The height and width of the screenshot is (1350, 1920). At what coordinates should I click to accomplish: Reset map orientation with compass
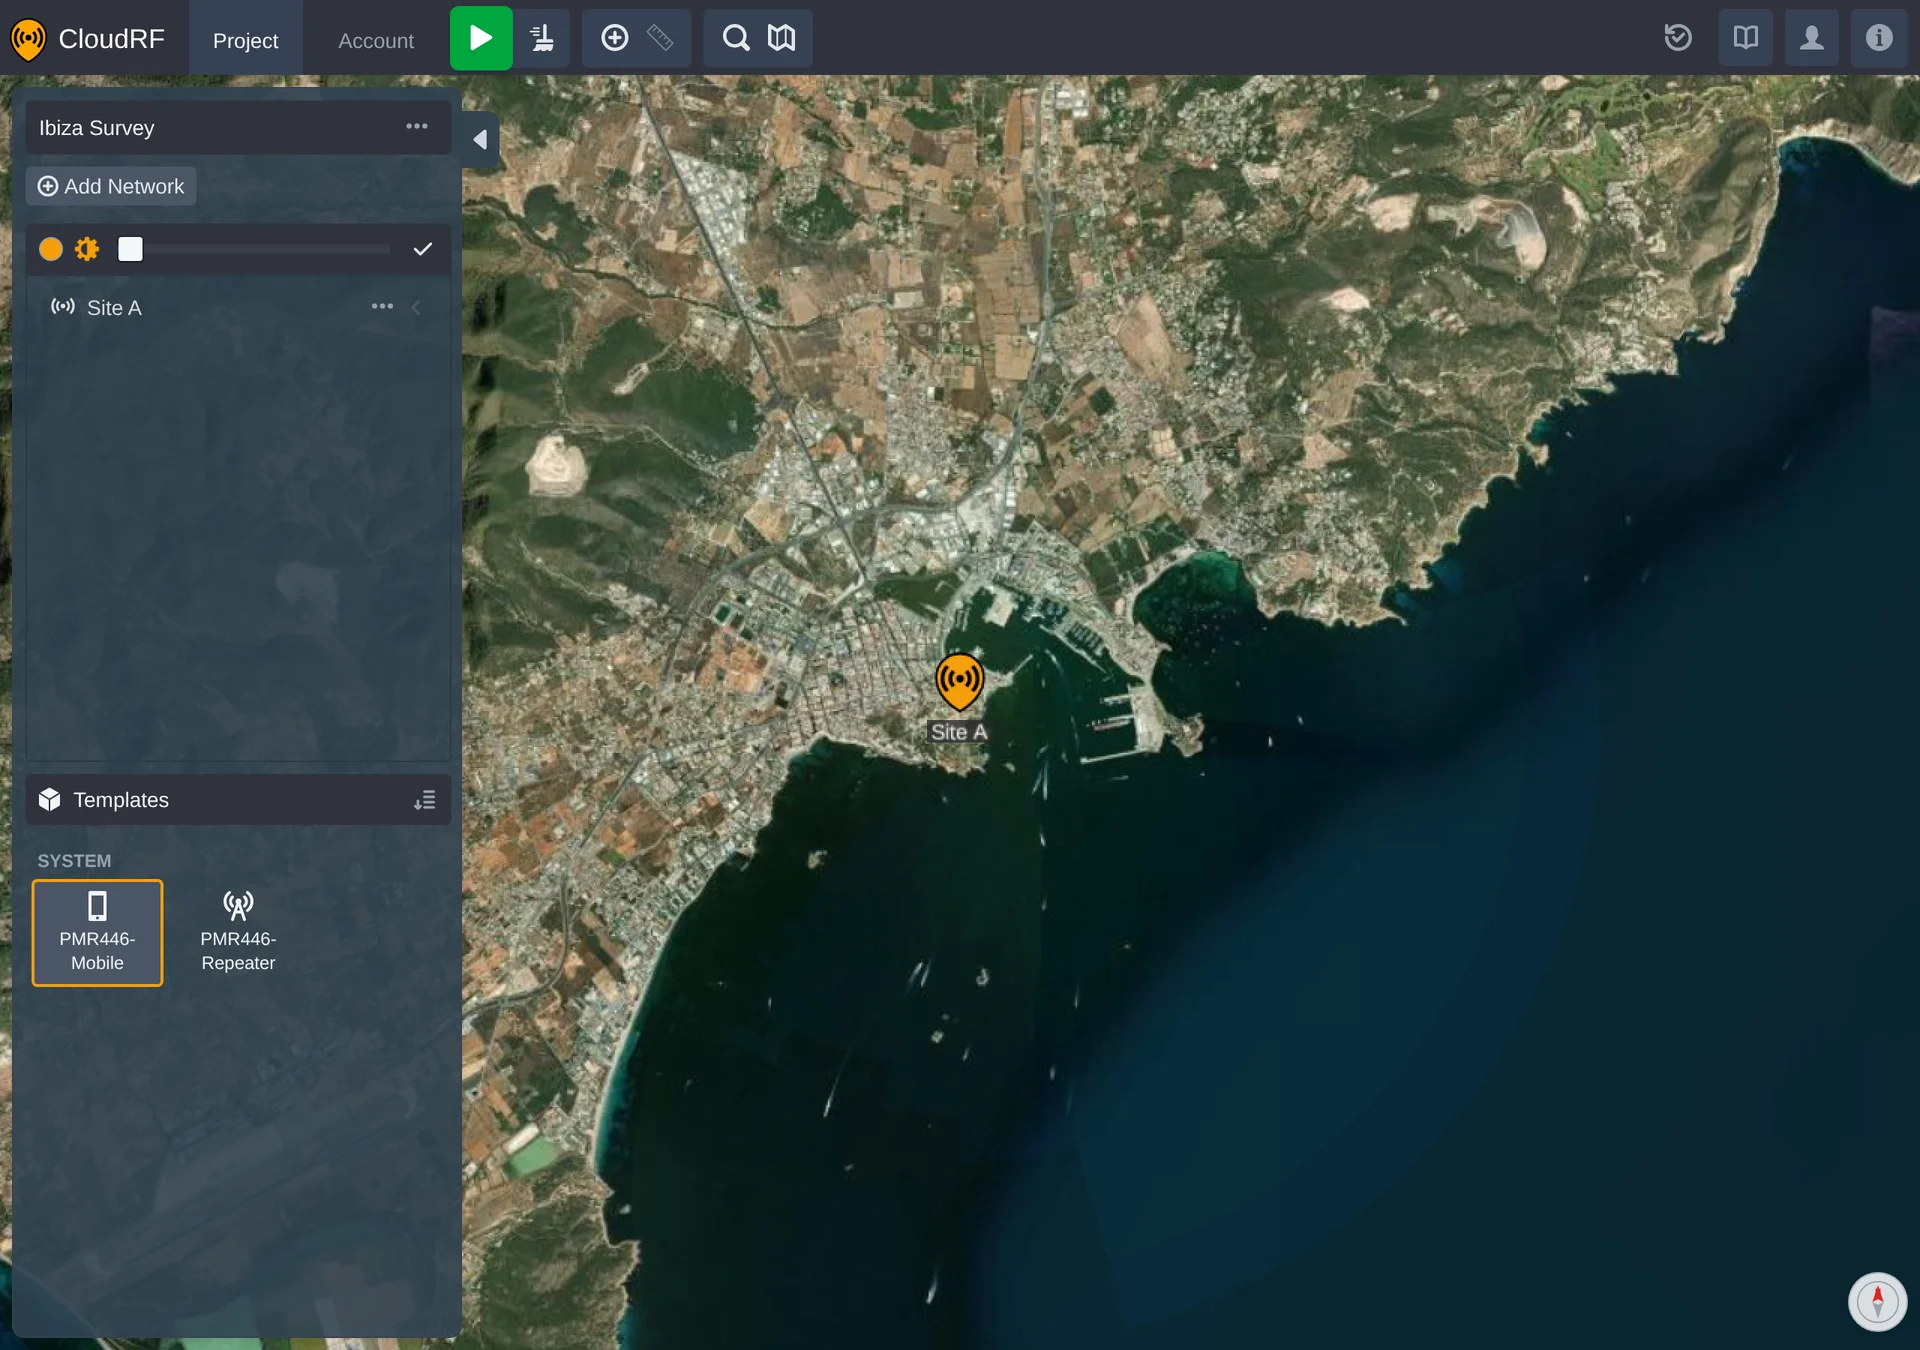[x=1877, y=1301]
